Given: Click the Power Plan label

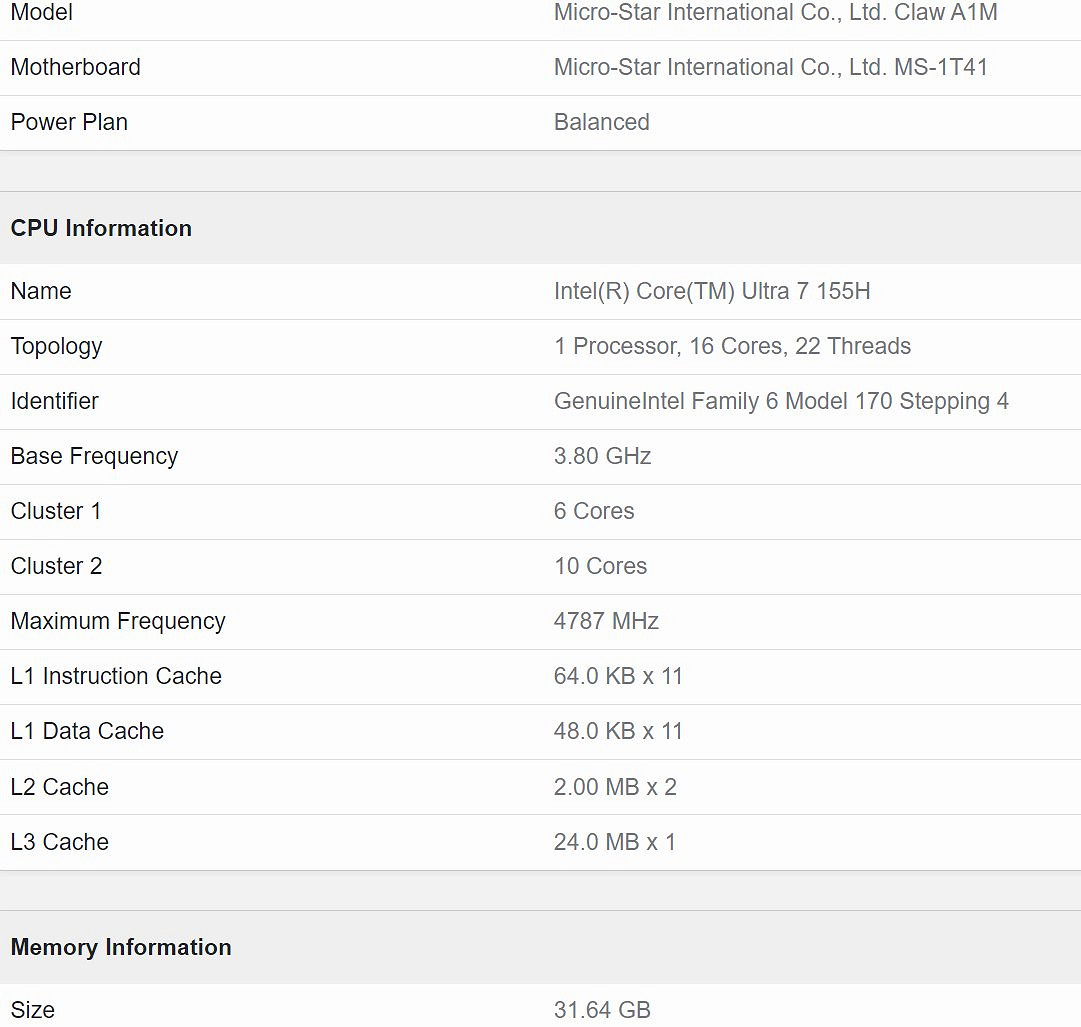Looking at the screenshot, I should [x=69, y=122].
